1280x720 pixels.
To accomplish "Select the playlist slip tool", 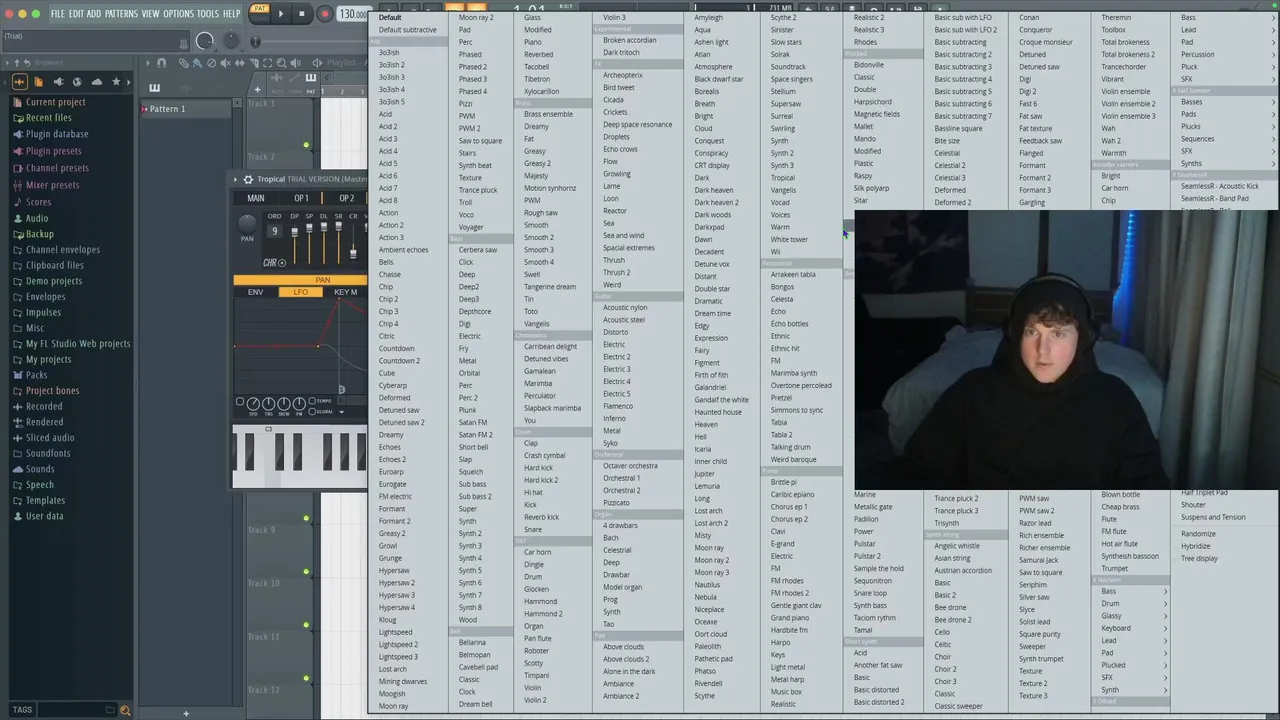I will pos(239,63).
